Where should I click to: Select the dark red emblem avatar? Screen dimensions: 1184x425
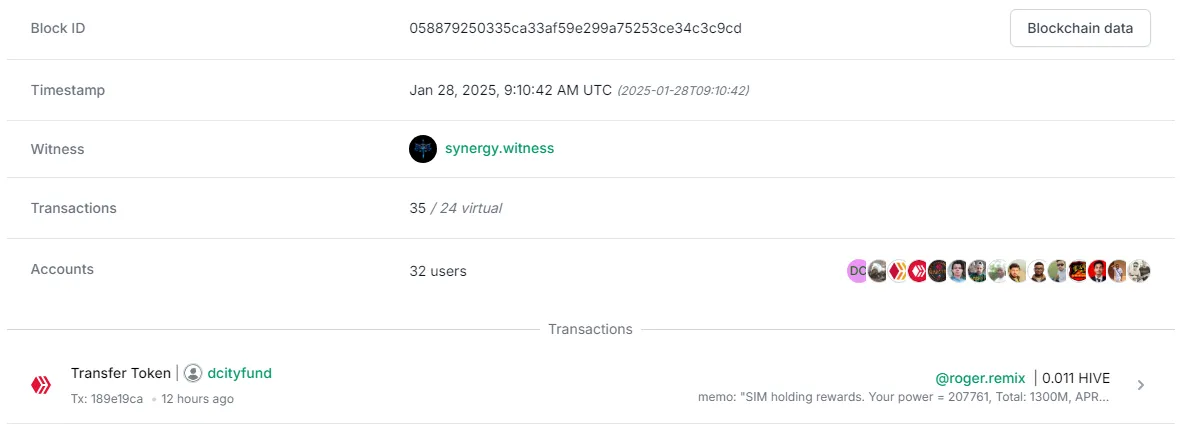click(937, 271)
